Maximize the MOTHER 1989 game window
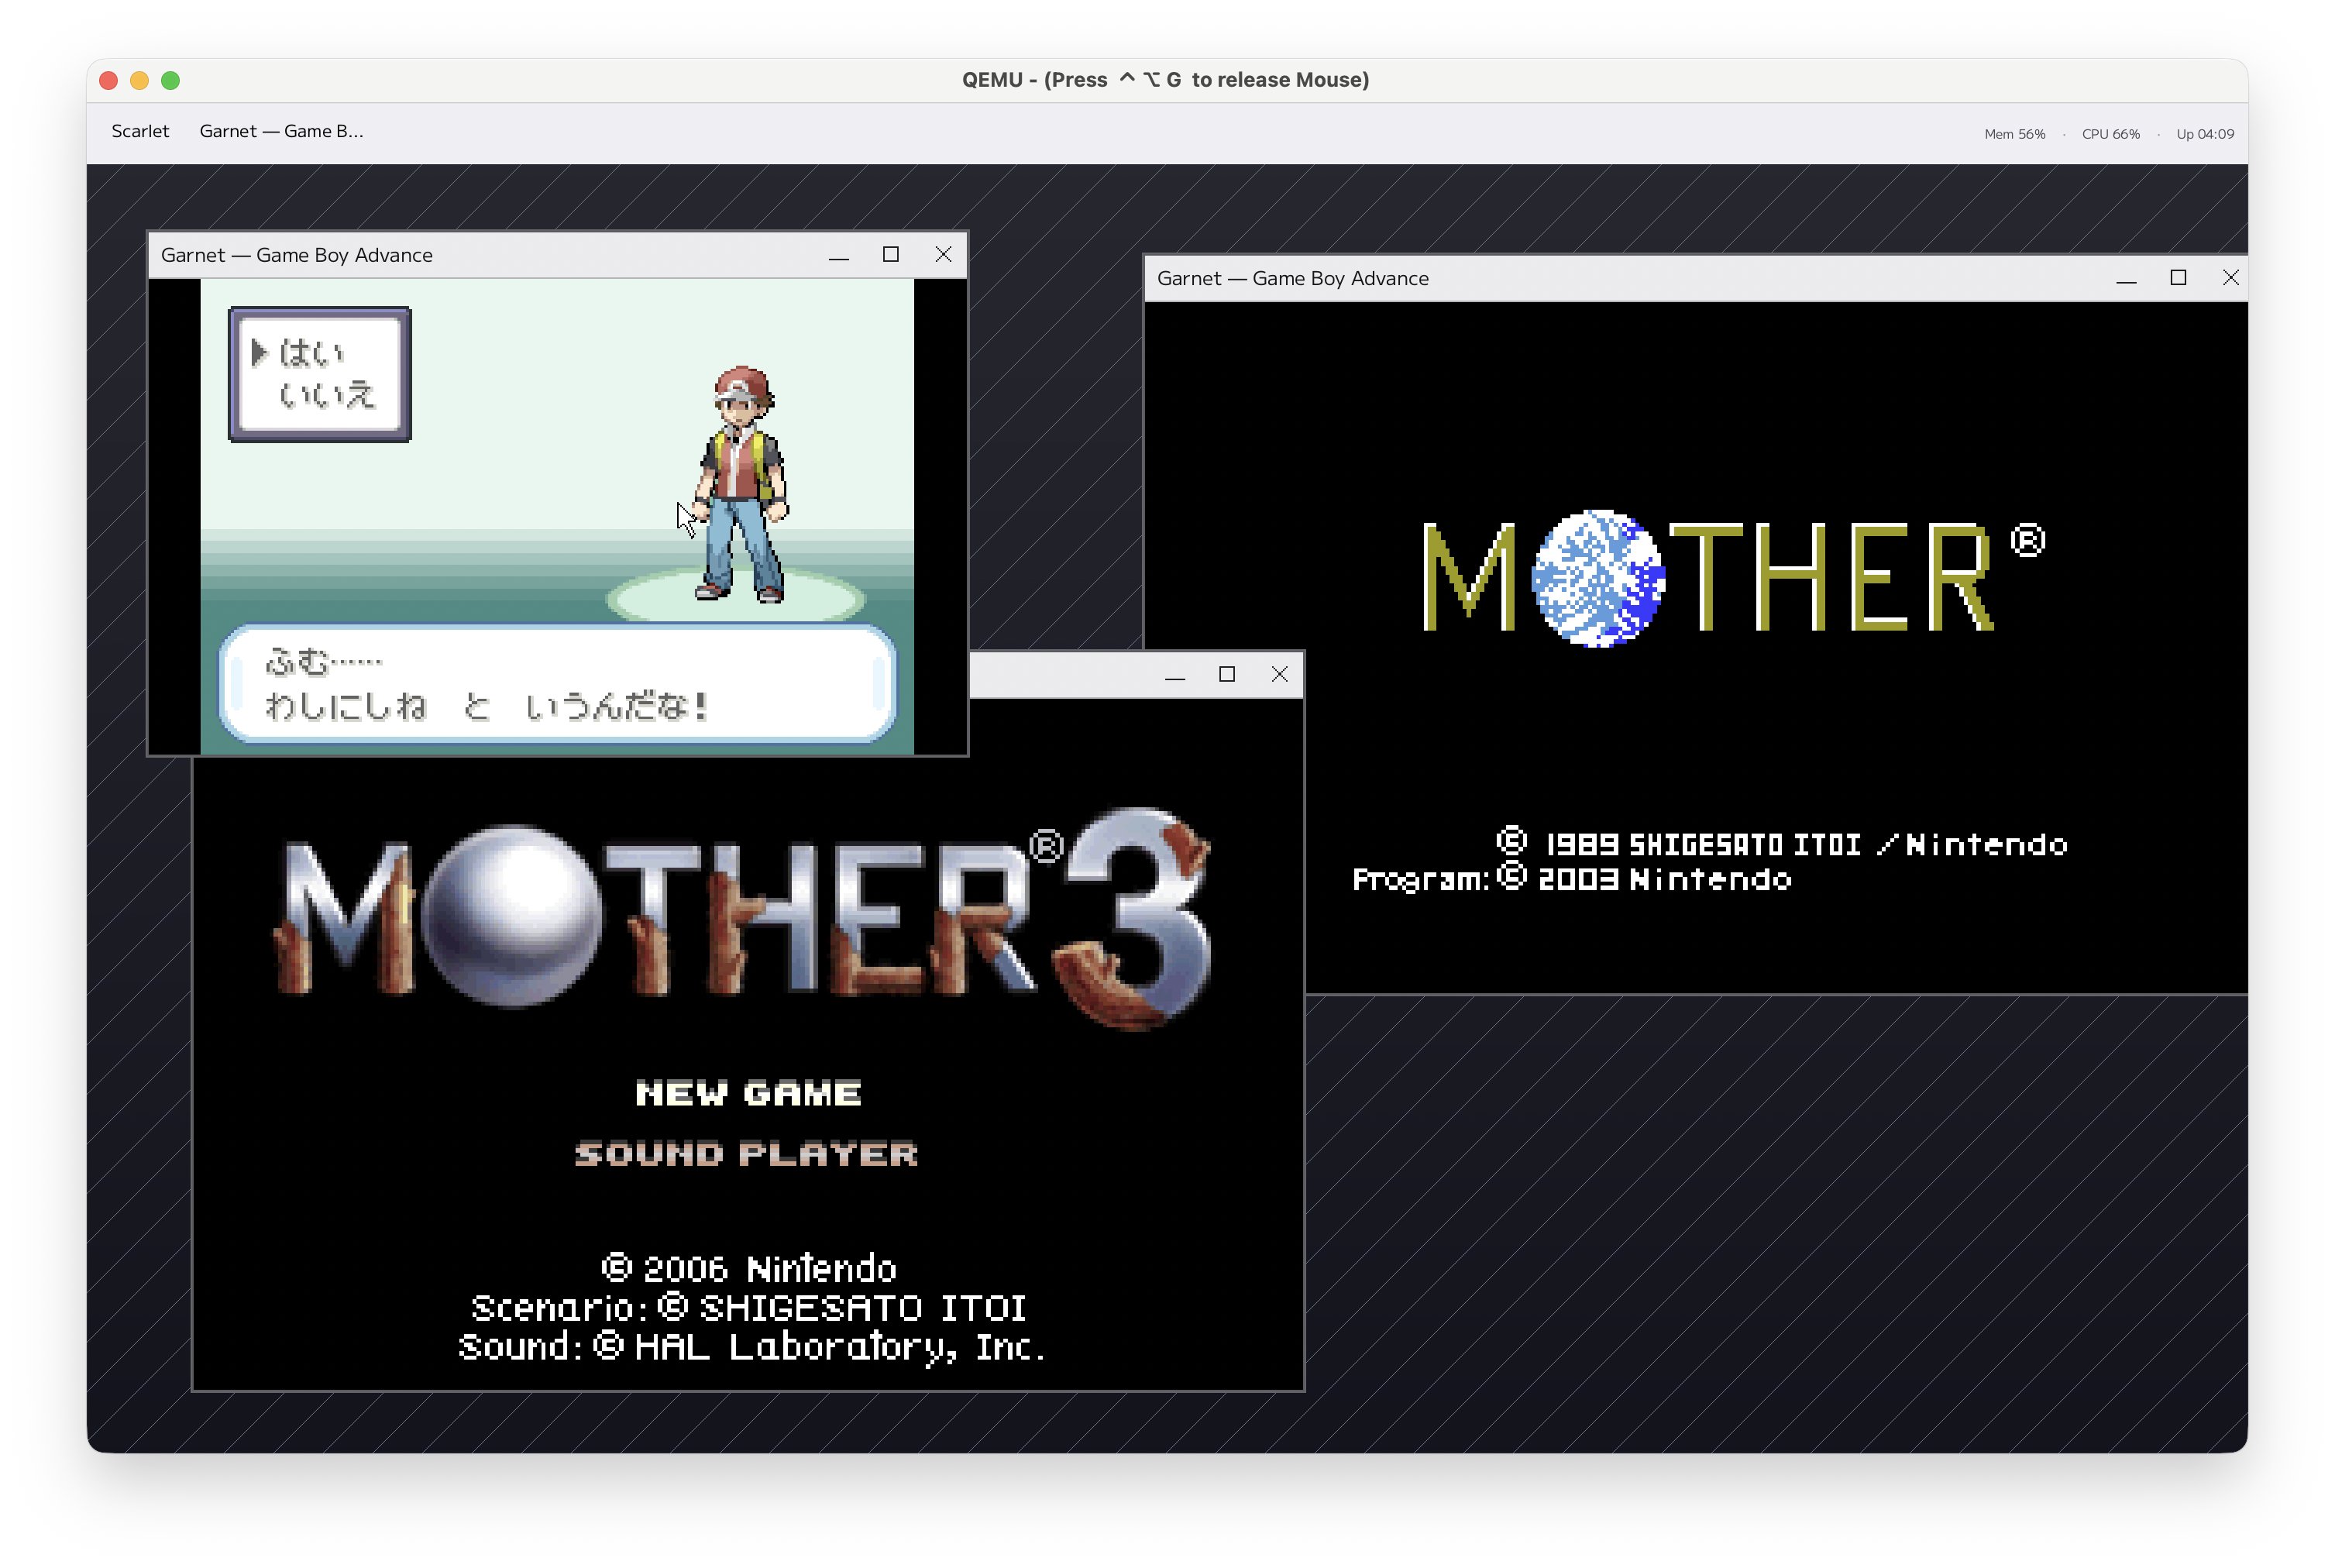This screenshot has height=1568, width=2335. click(x=2178, y=278)
